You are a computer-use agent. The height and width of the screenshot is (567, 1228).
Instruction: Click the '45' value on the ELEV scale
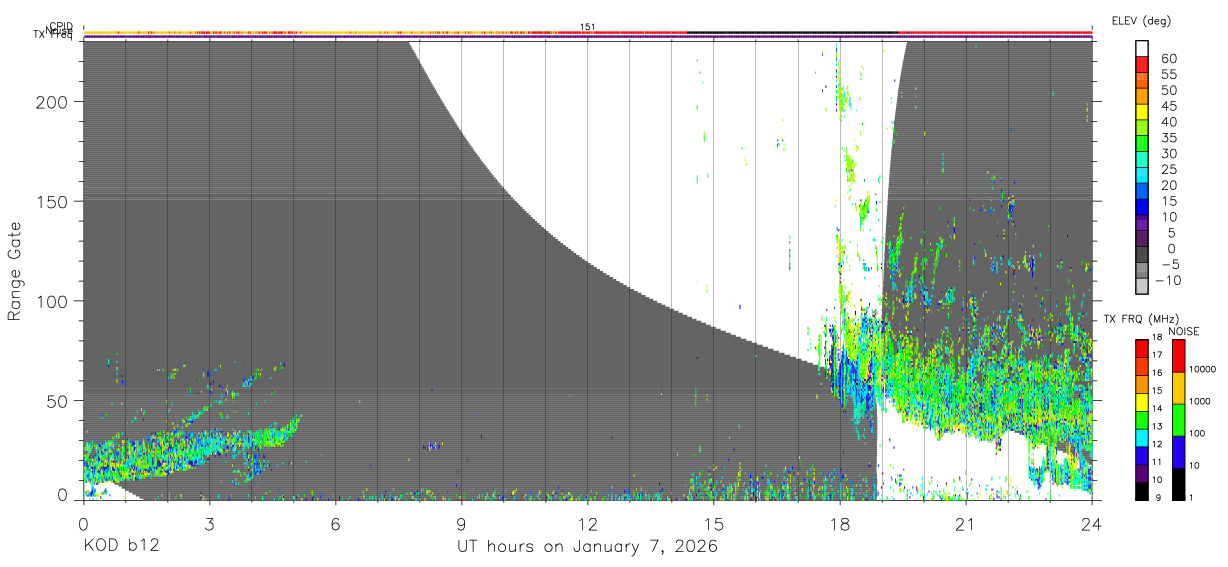(1168, 106)
